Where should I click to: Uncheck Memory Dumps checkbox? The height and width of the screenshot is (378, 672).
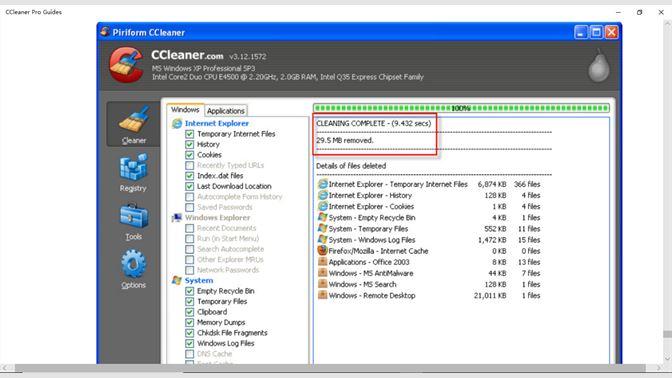(189, 322)
